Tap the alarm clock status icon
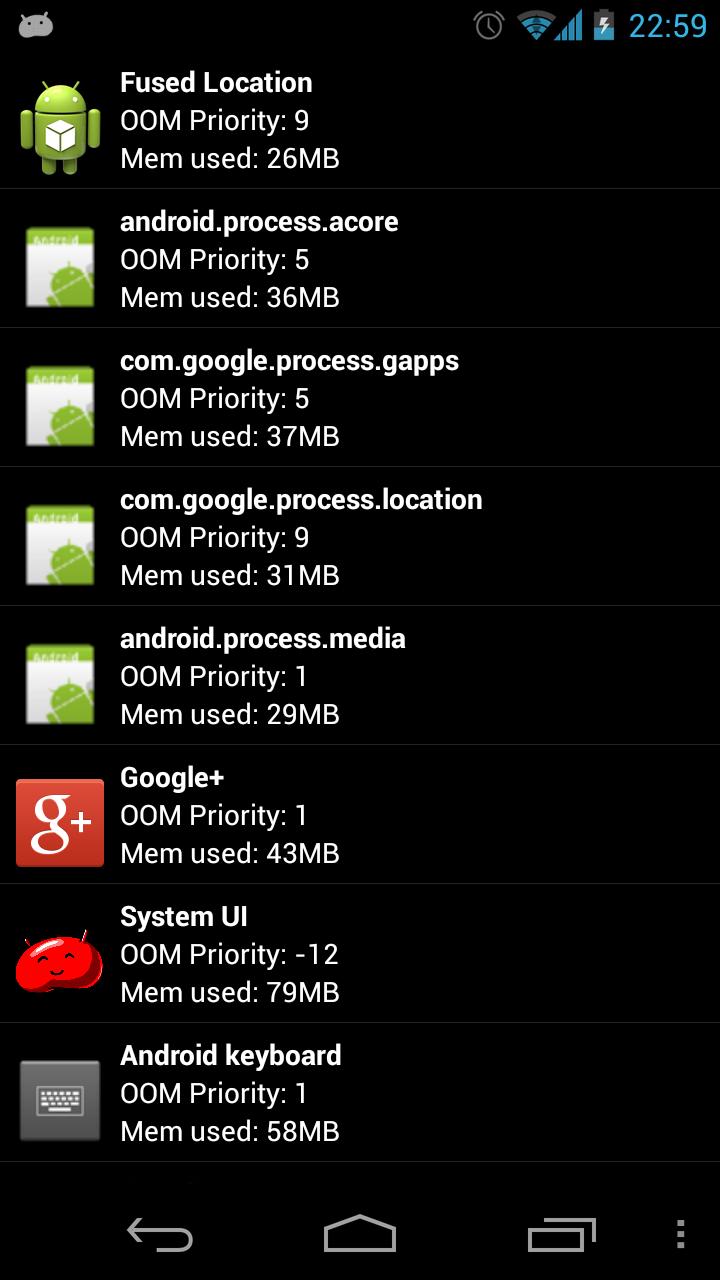The image size is (720, 1280). pos(489,25)
